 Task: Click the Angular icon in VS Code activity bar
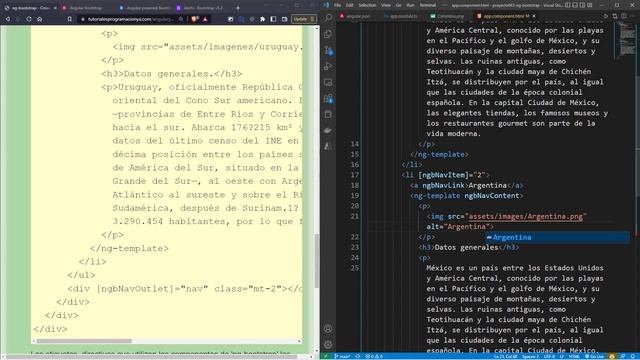coord(328,146)
